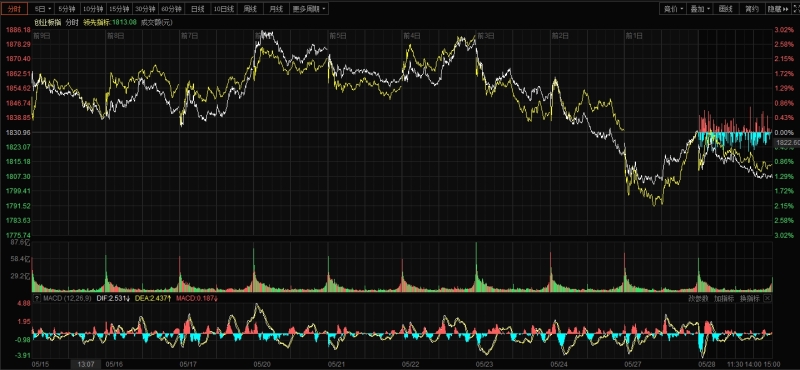Choose the 月线 period tab
Viewport: 800px width, 370px height.
276,9
